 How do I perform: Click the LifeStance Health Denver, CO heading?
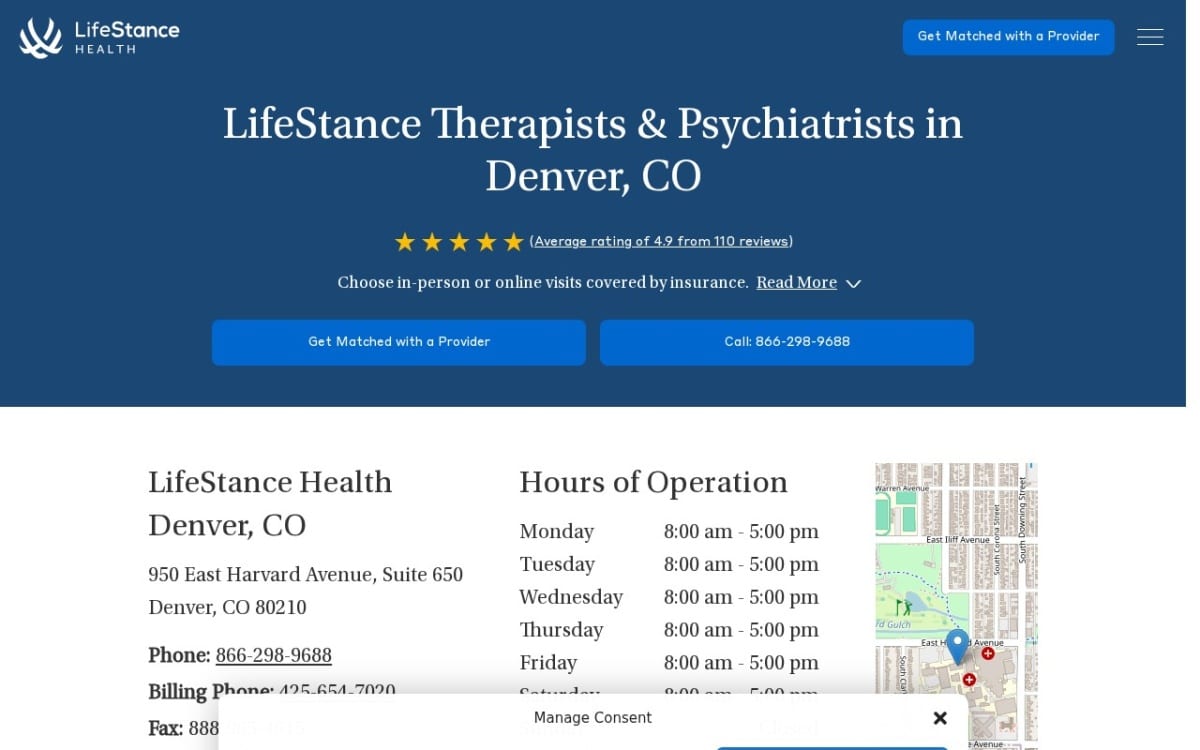click(x=270, y=504)
